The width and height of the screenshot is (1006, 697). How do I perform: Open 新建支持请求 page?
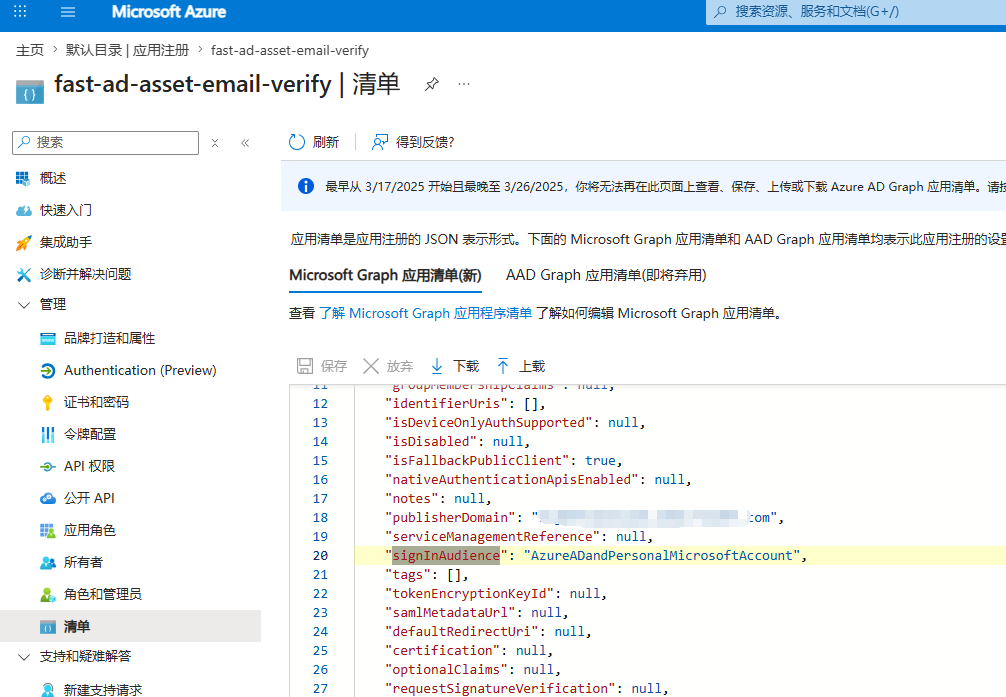103,690
